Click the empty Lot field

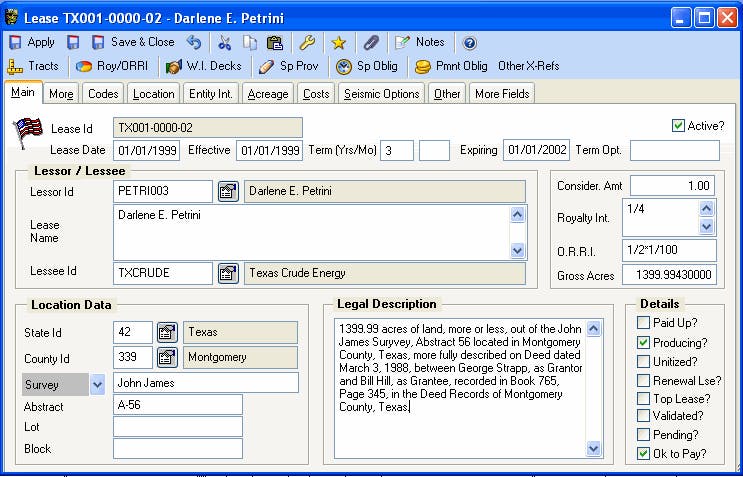click(178, 426)
